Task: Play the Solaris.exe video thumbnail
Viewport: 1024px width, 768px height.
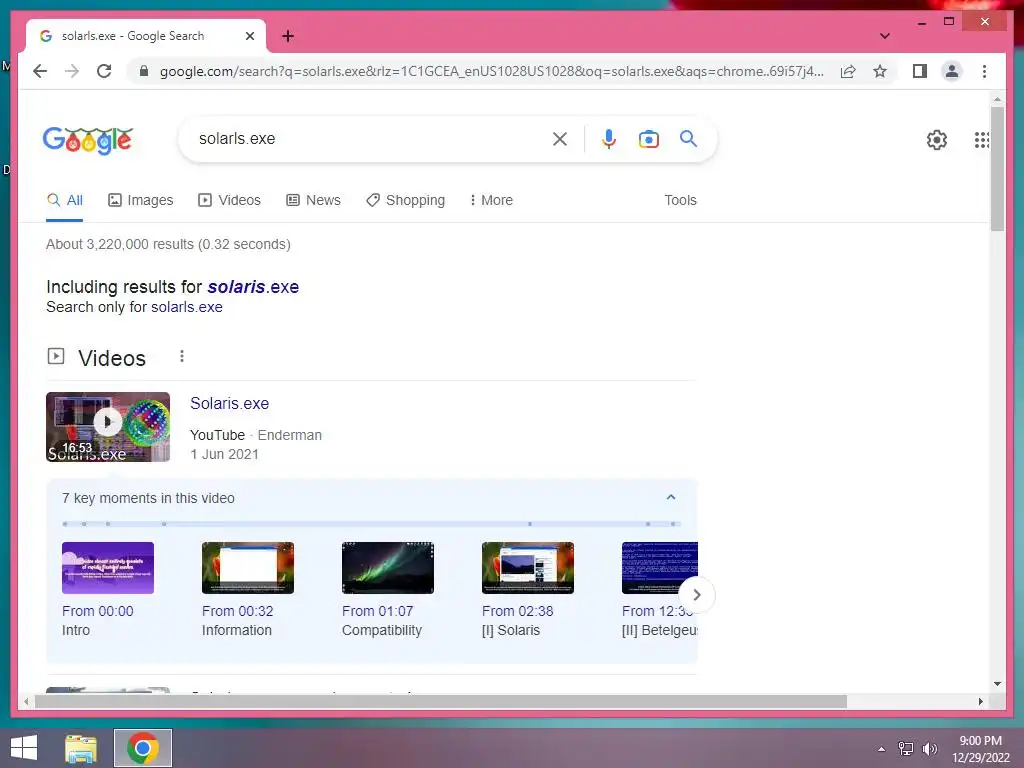Action: tap(108, 426)
